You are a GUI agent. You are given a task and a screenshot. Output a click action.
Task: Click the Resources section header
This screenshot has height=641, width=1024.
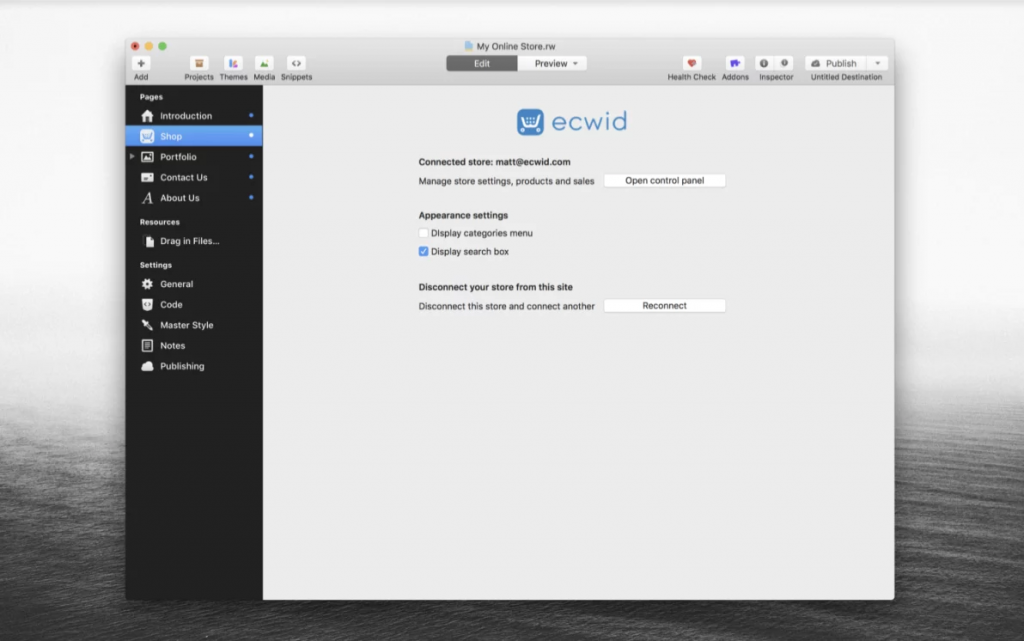159,222
